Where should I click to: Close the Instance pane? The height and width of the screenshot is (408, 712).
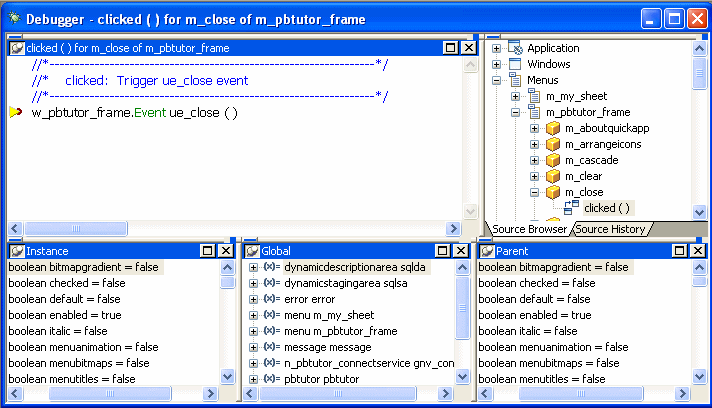pos(226,251)
